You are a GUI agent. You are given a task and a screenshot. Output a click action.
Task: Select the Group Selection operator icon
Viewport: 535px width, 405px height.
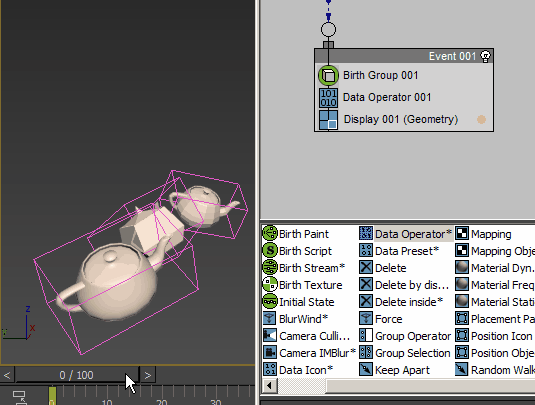(x=366, y=352)
